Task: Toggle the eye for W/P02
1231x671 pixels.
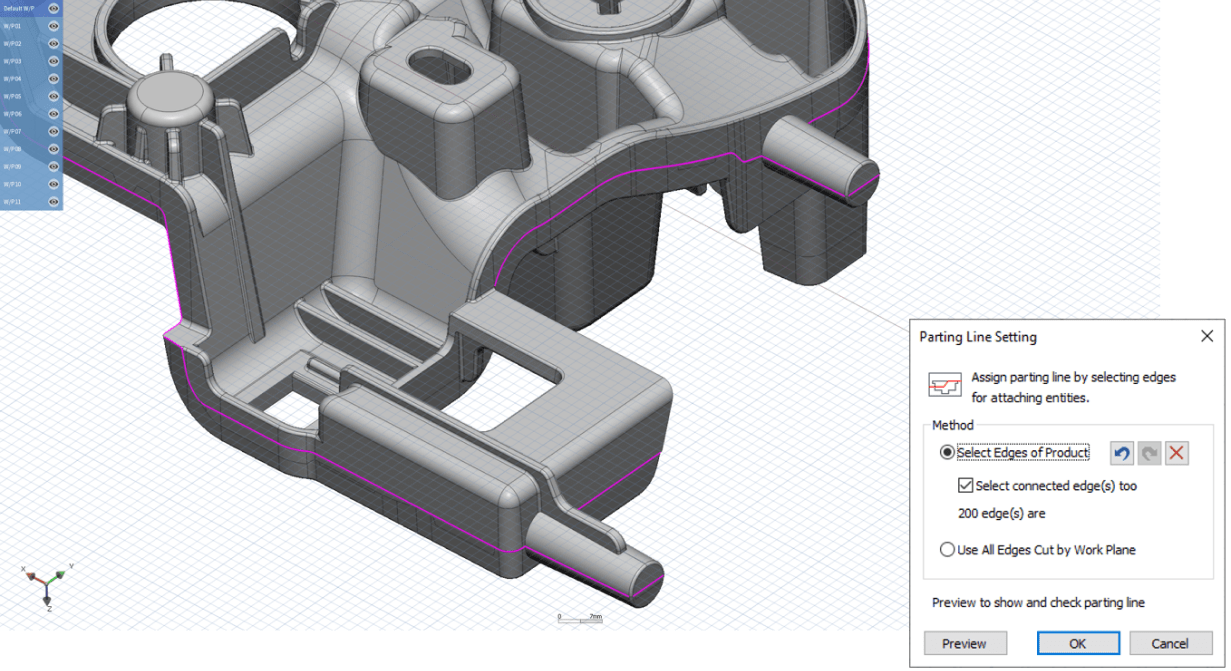Action: [53, 43]
